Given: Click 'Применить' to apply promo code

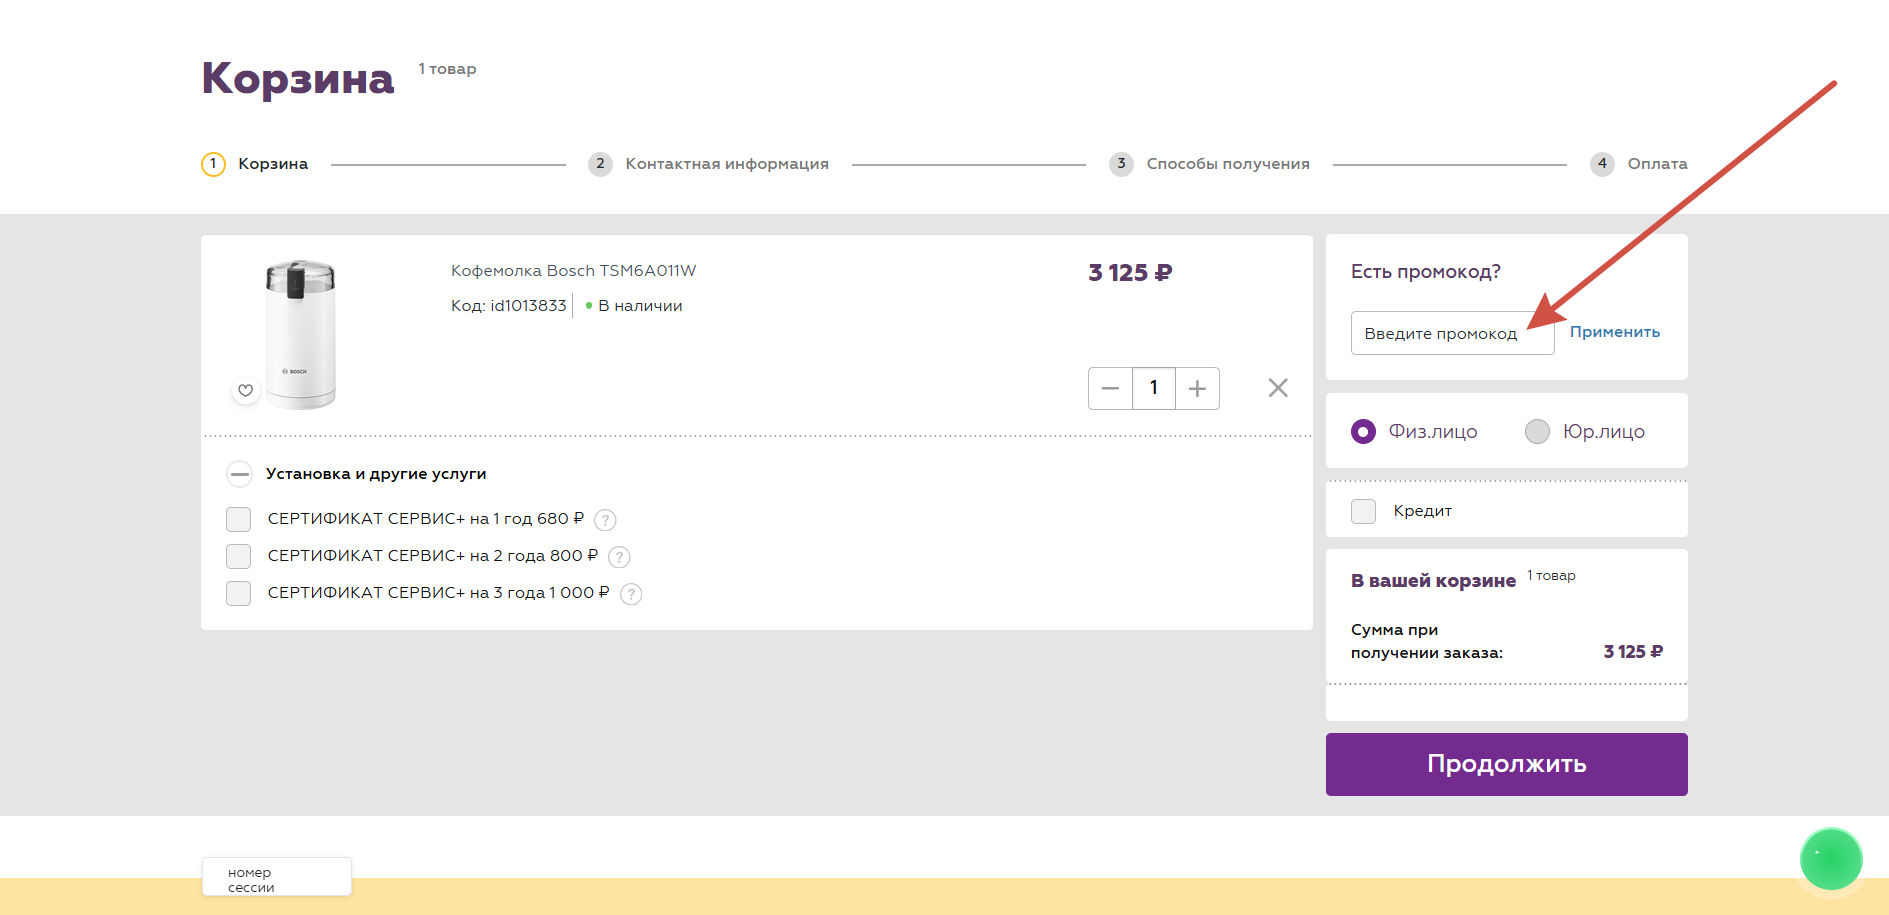Looking at the screenshot, I should coord(1614,332).
